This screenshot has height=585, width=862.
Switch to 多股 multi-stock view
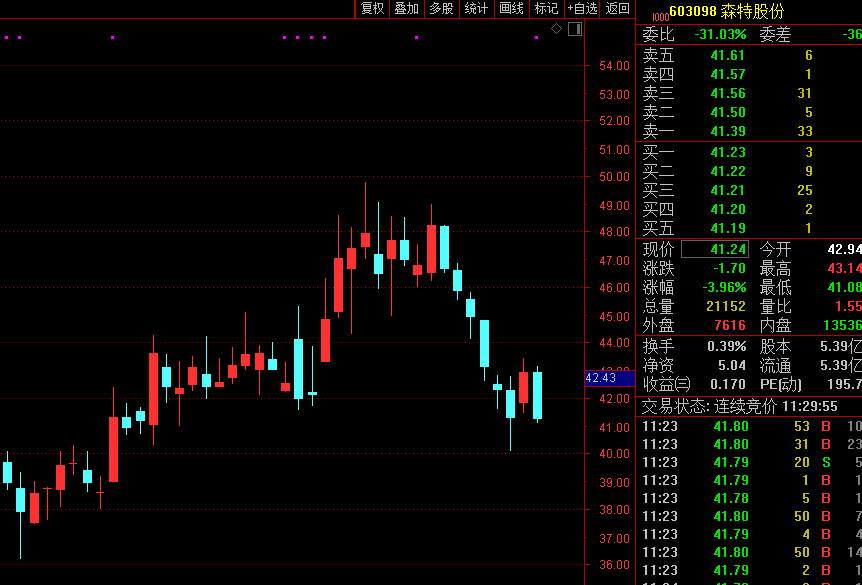(441, 9)
